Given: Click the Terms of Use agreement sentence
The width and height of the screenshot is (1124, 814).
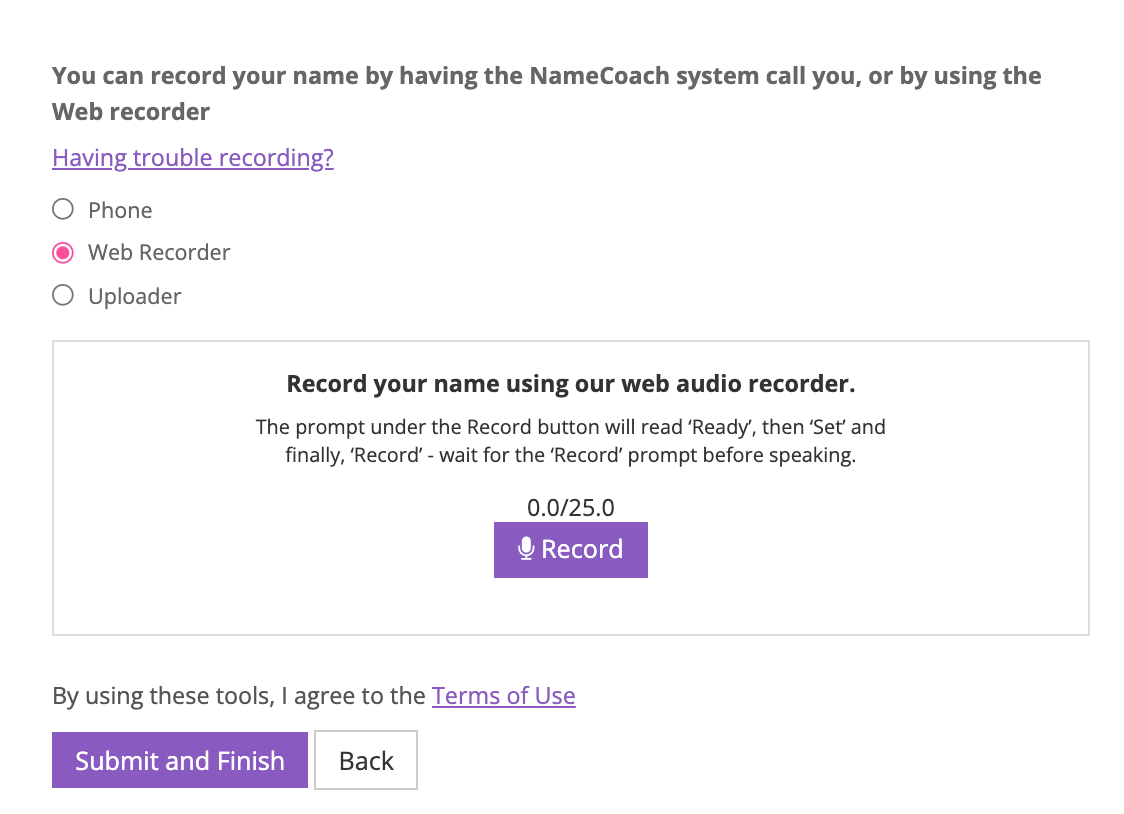Looking at the screenshot, I should (238, 695).
